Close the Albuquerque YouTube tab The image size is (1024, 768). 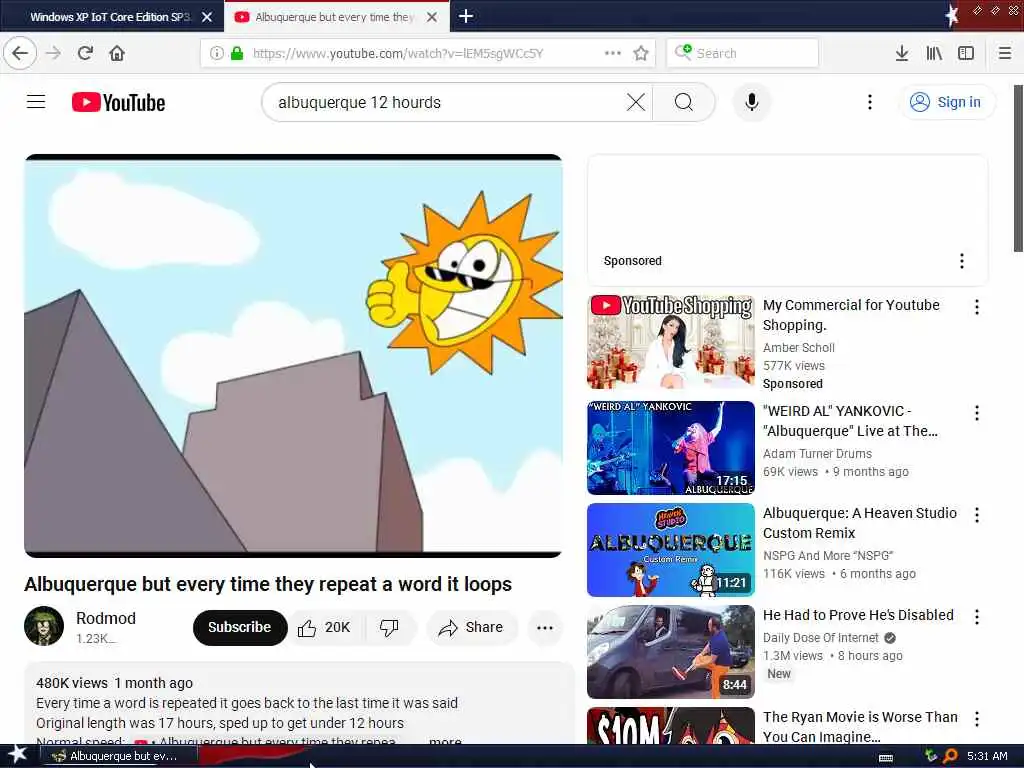click(x=432, y=17)
